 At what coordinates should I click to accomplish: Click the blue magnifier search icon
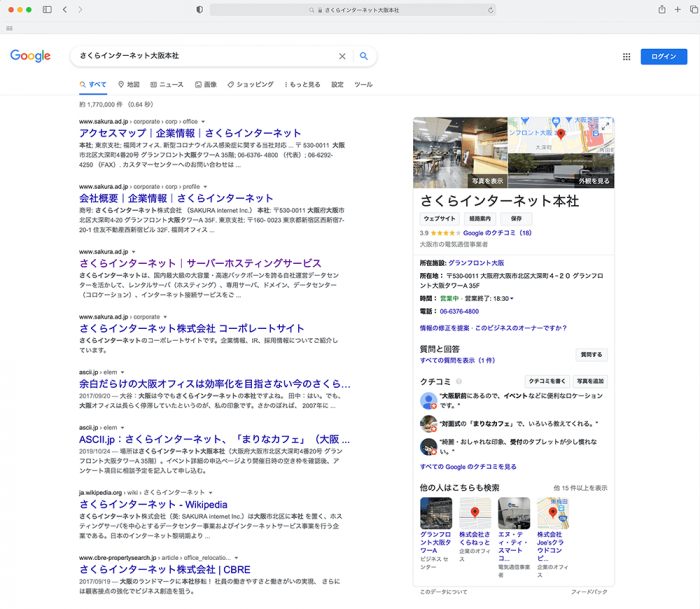(364, 56)
